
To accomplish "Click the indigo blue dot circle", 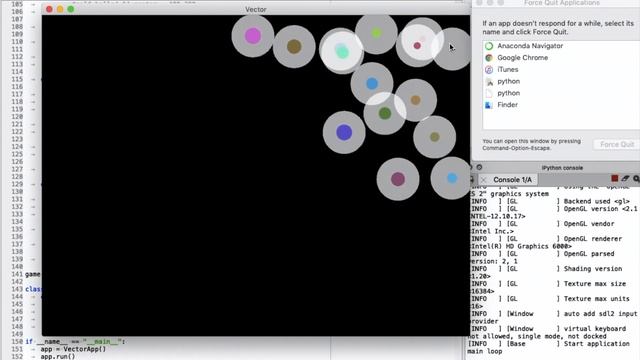I will 344,132.
